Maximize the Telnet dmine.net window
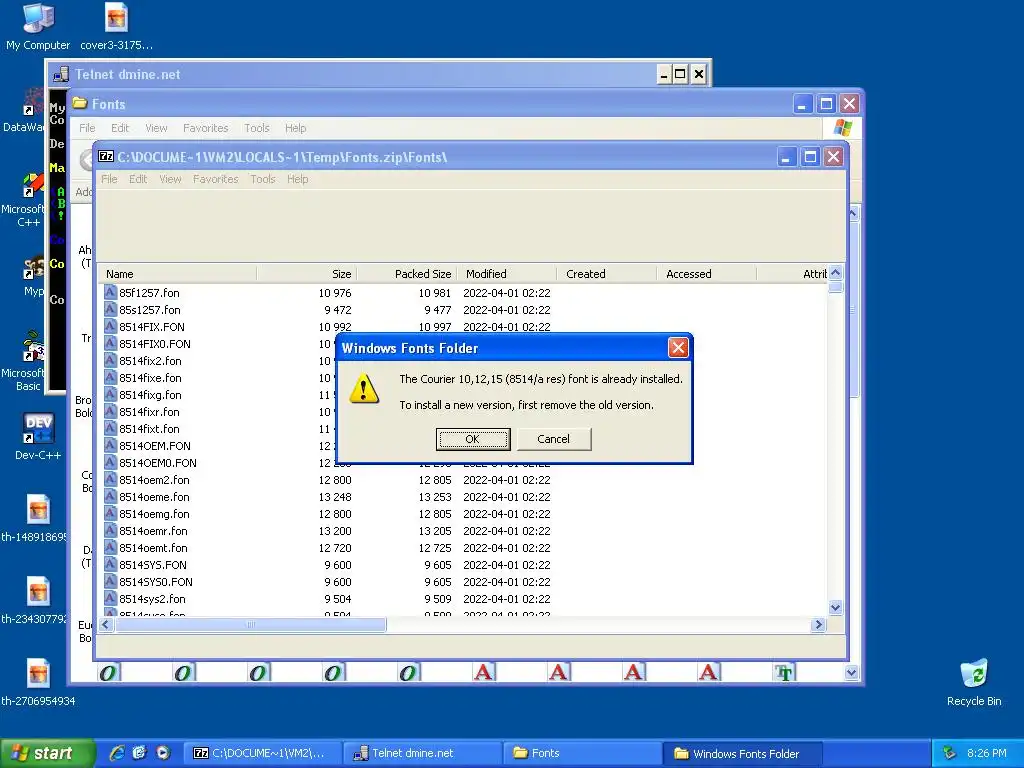 point(680,74)
